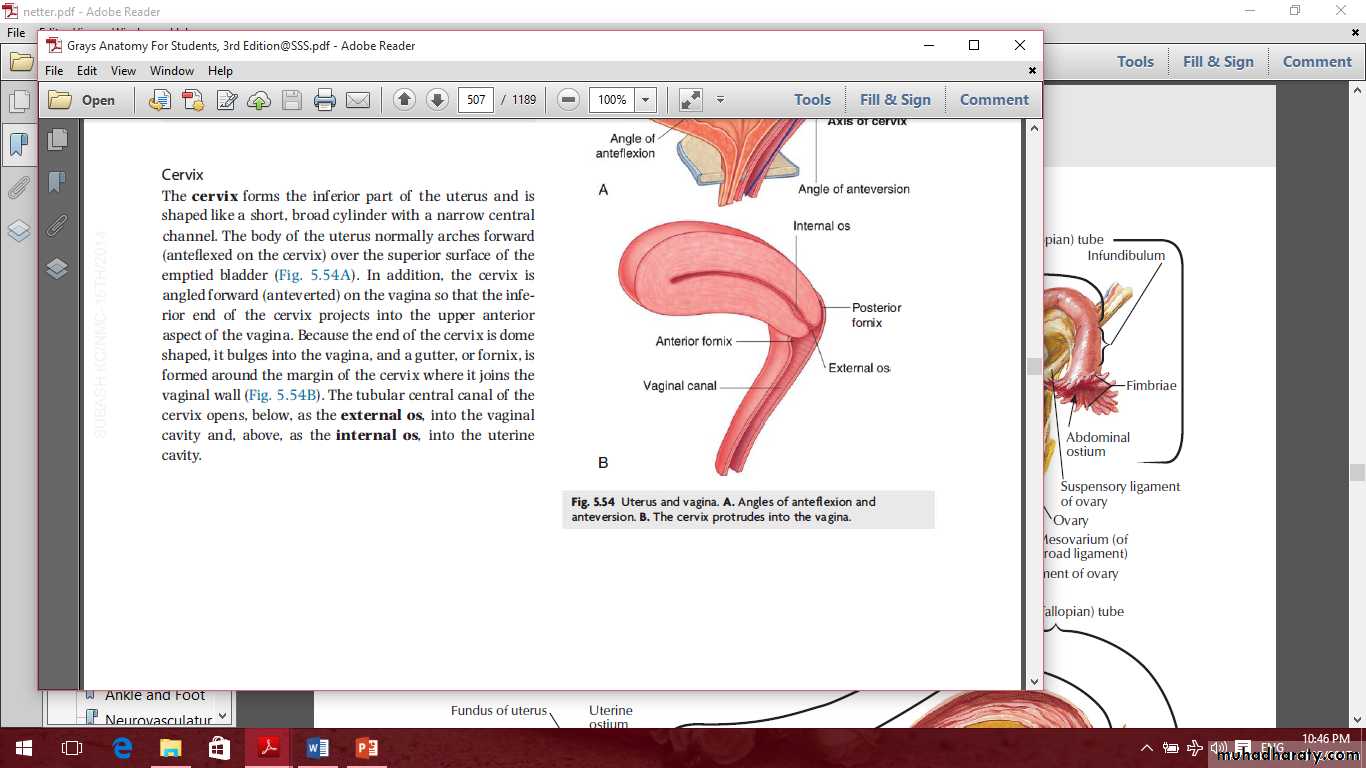Go to previous page with up arrow

click(x=404, y=100)
